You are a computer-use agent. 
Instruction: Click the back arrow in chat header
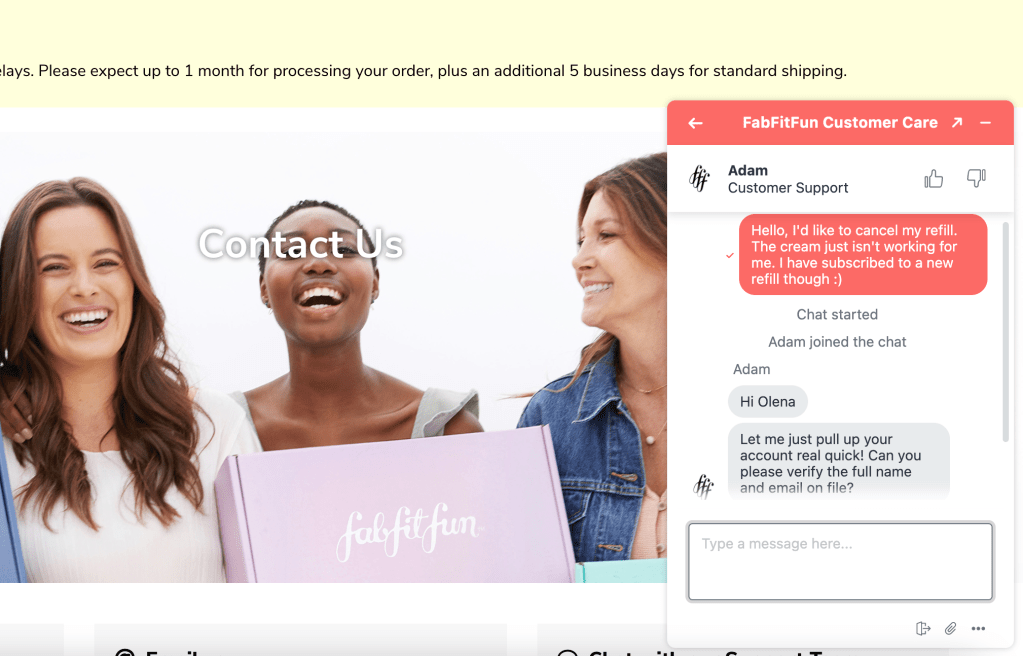(x=695, y=123)
